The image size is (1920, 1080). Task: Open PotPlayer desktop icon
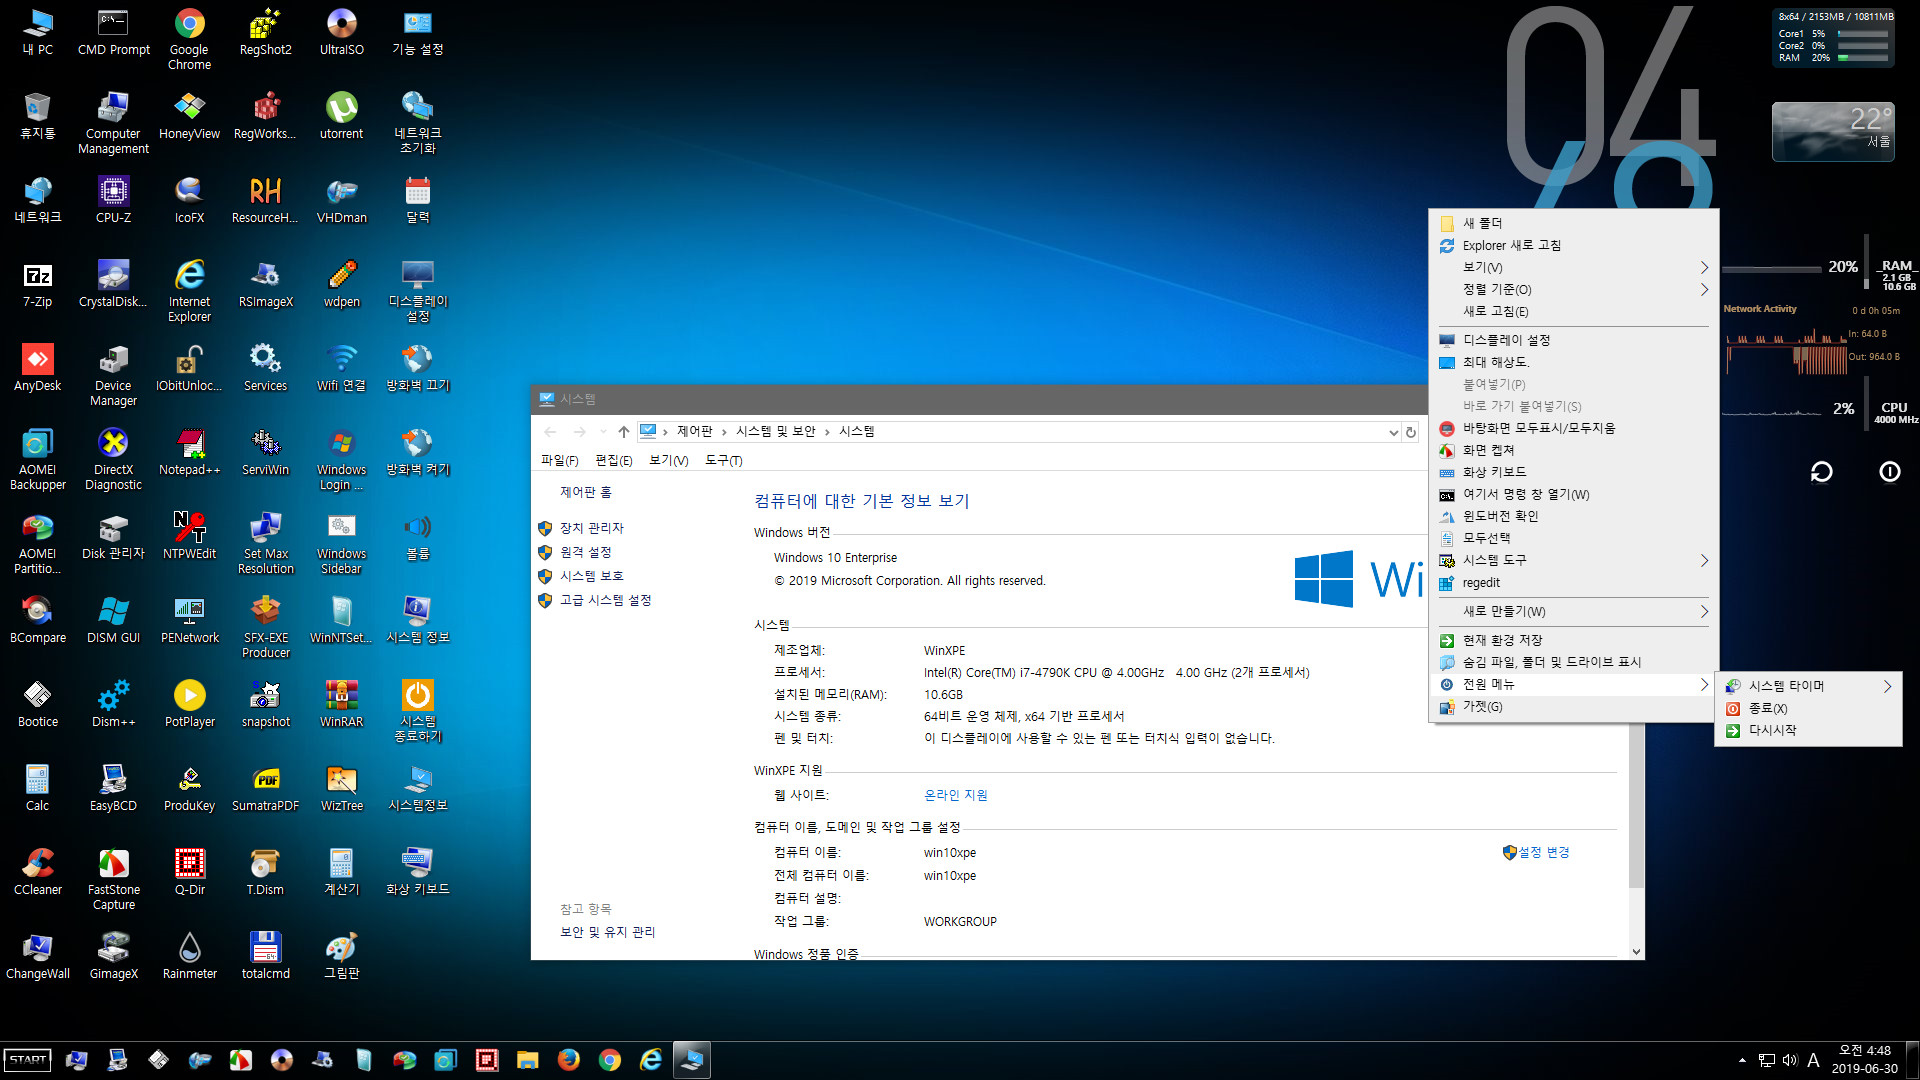coord(189,704)
